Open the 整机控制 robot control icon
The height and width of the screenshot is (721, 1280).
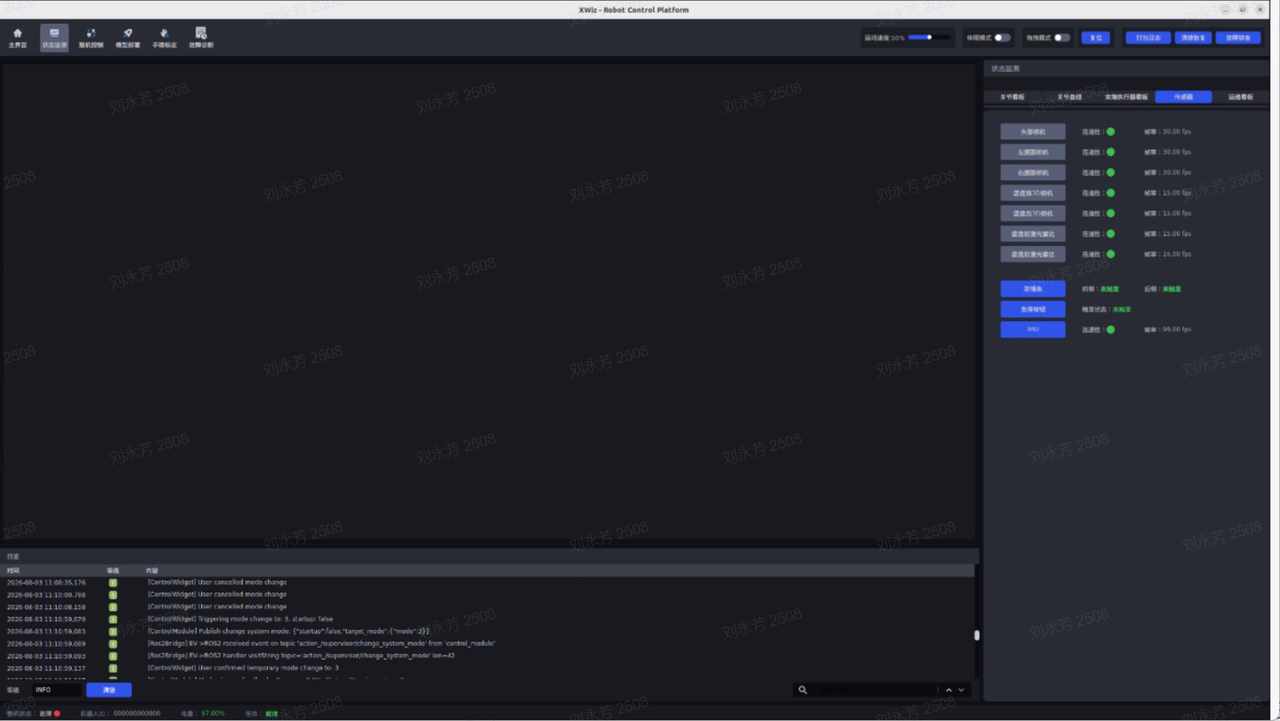coord(91,38)
